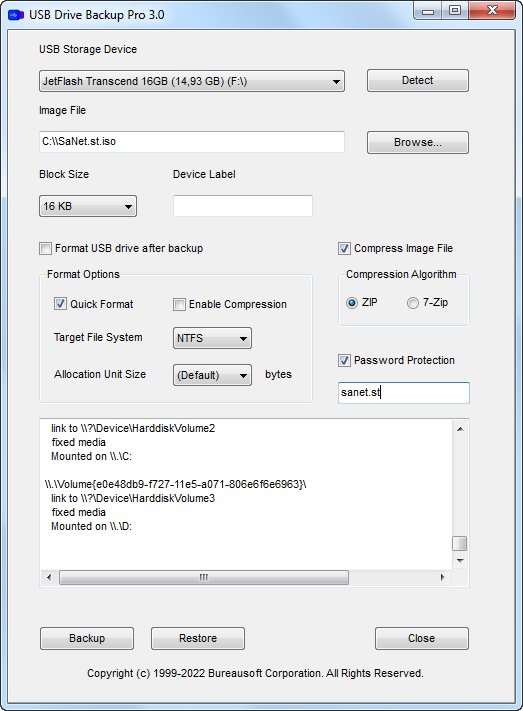Maximize the USB Drive Backup Pro window
The width and height of the screenshot is (523, 711).
pos(455,11)
